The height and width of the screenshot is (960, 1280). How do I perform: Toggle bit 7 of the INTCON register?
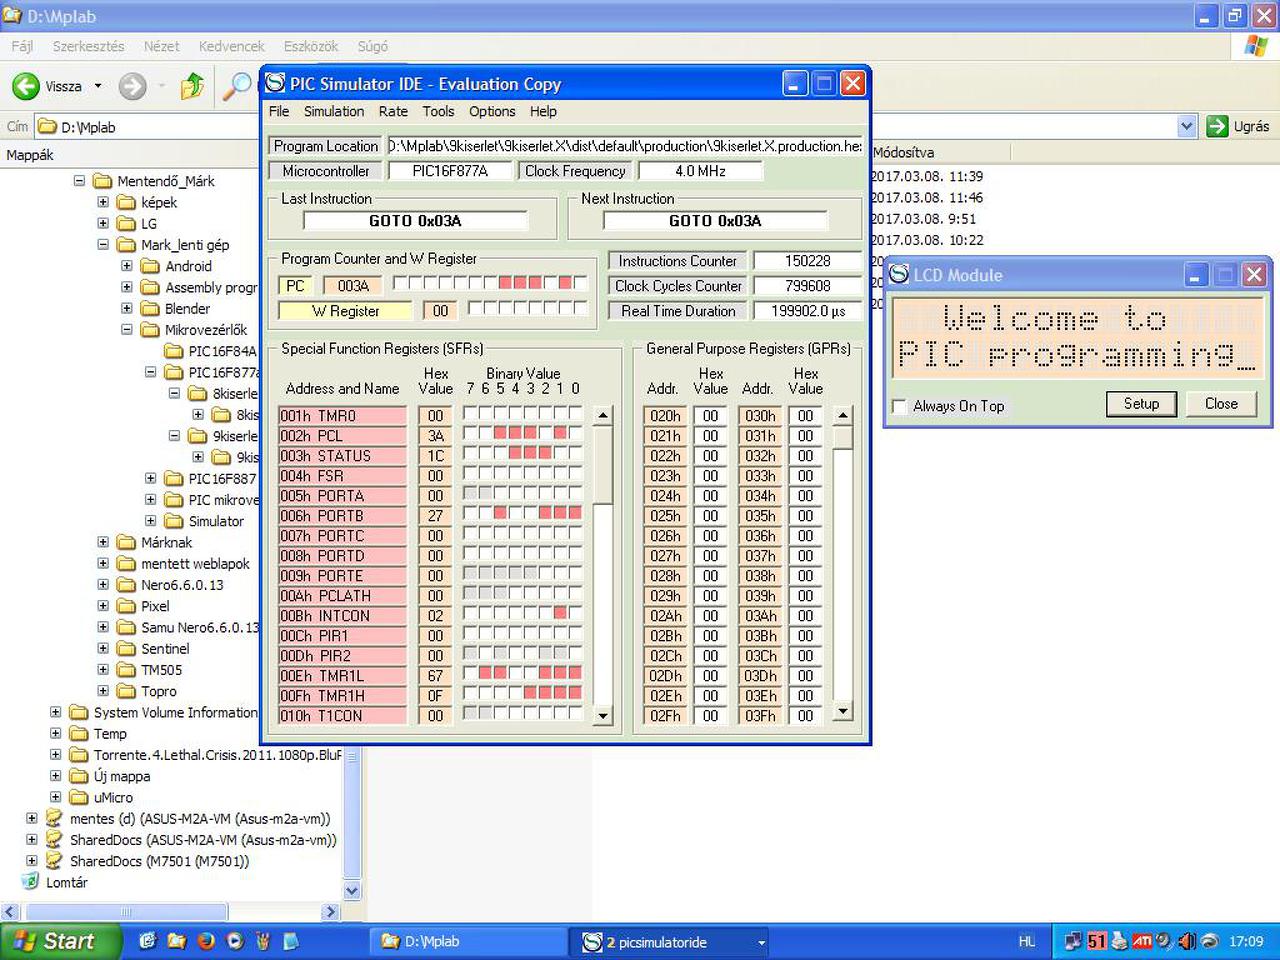coord(470,613)
